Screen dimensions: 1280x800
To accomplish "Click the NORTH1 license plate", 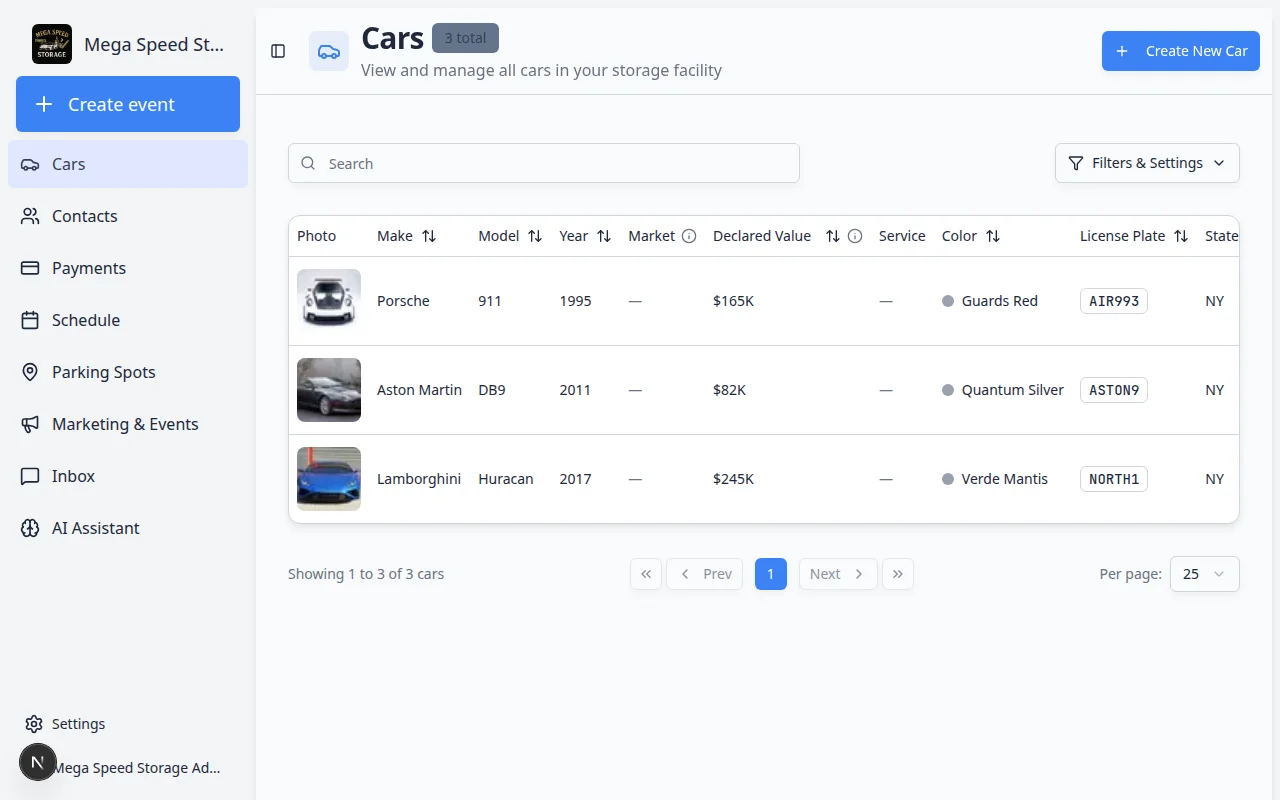I will click(1114, 479).
